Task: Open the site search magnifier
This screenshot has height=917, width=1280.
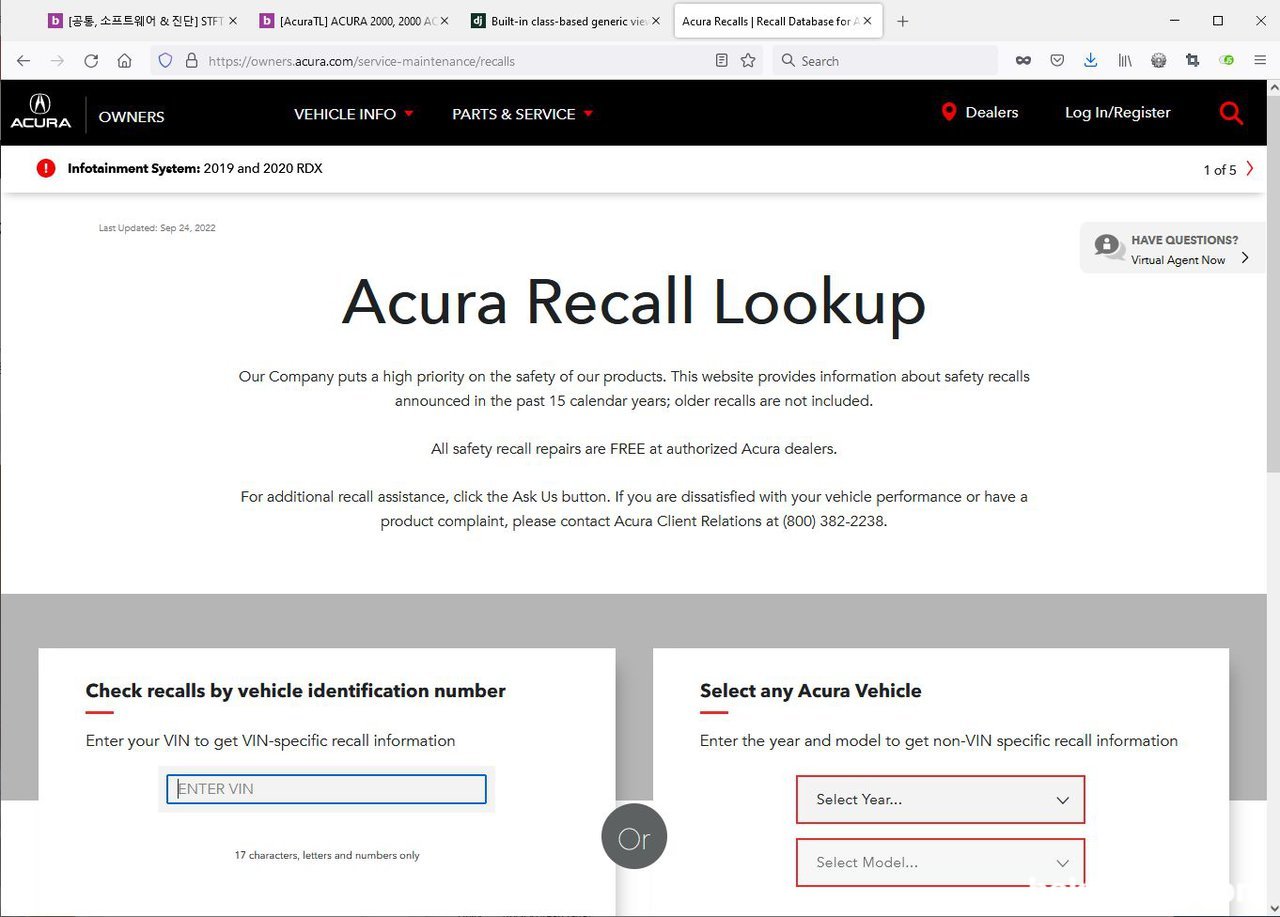Action: [1231, 113]
